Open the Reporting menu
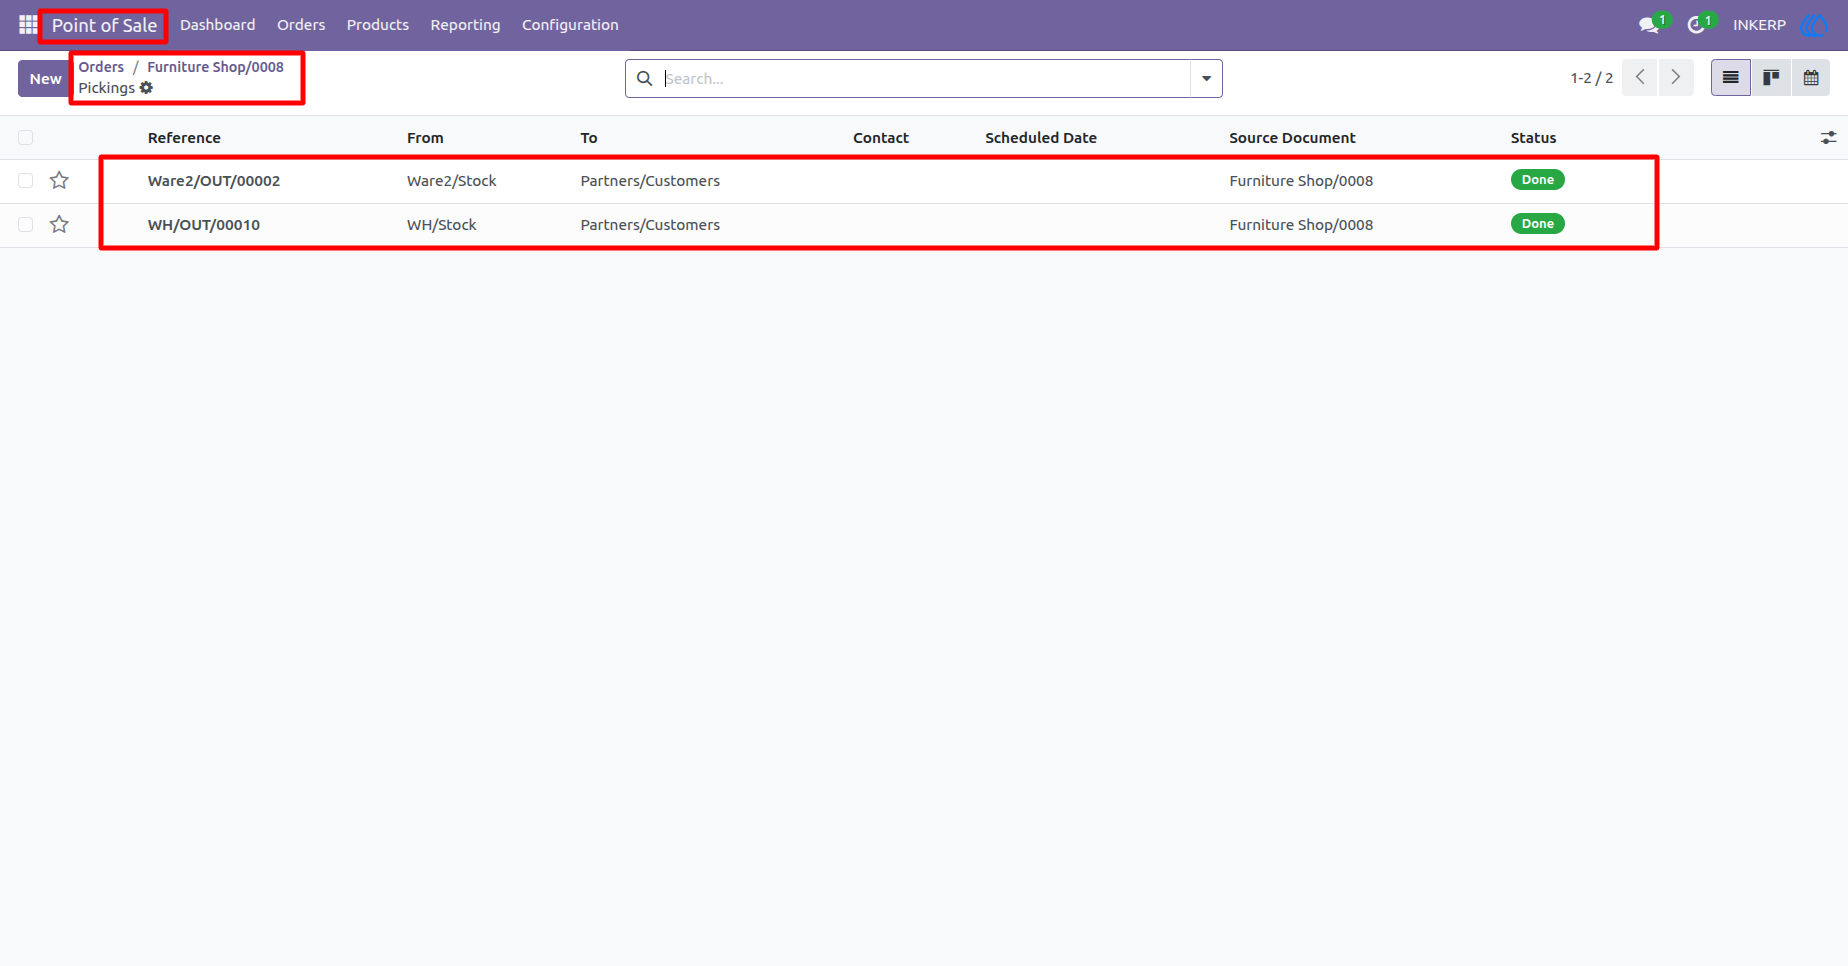This screenshot has height=966, width=1848. (x=465, y=25)
